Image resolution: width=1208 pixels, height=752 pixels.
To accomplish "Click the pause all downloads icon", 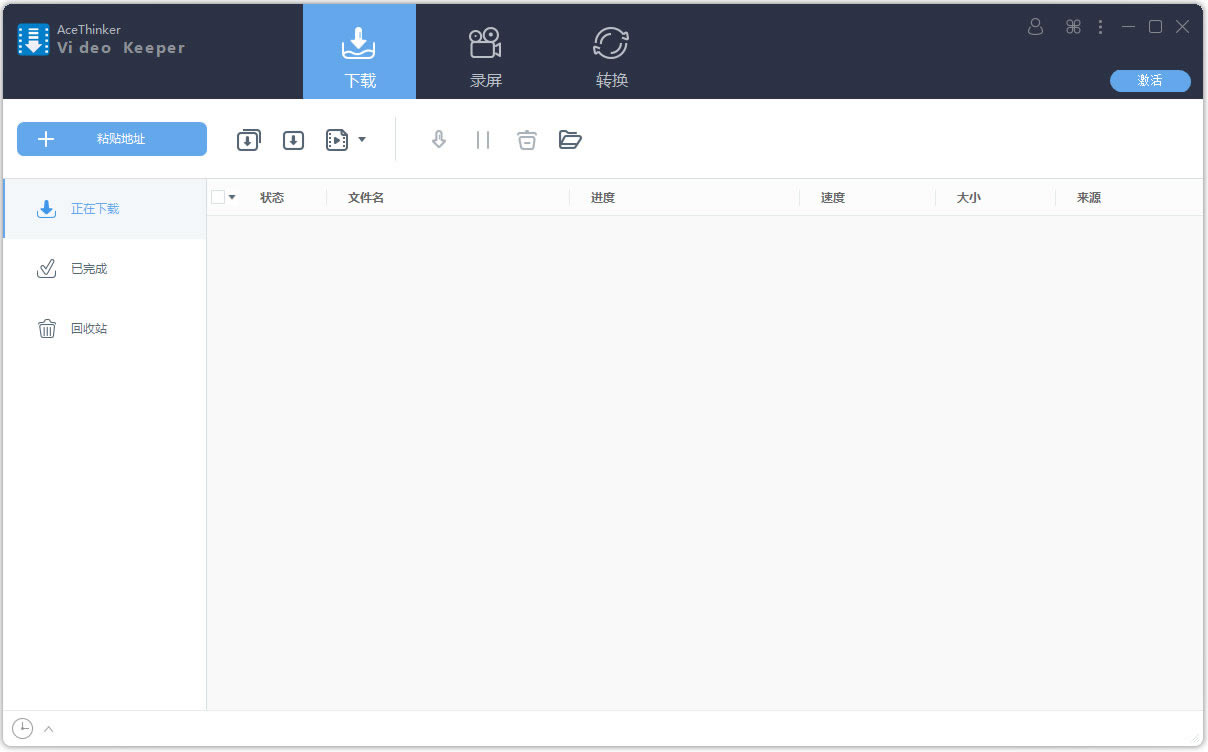I will coord(483,139).
